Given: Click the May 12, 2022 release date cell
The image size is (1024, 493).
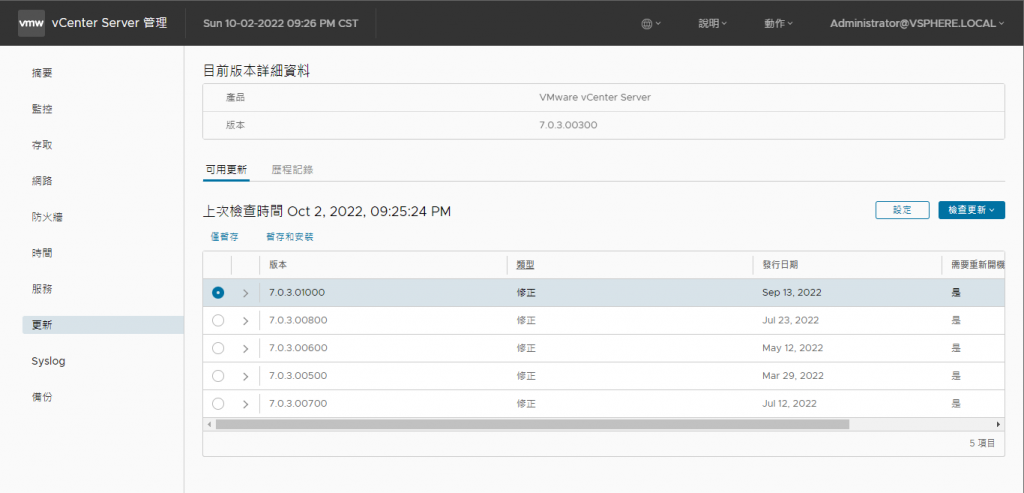Looking at the screenshot, I should pos(792,348).
